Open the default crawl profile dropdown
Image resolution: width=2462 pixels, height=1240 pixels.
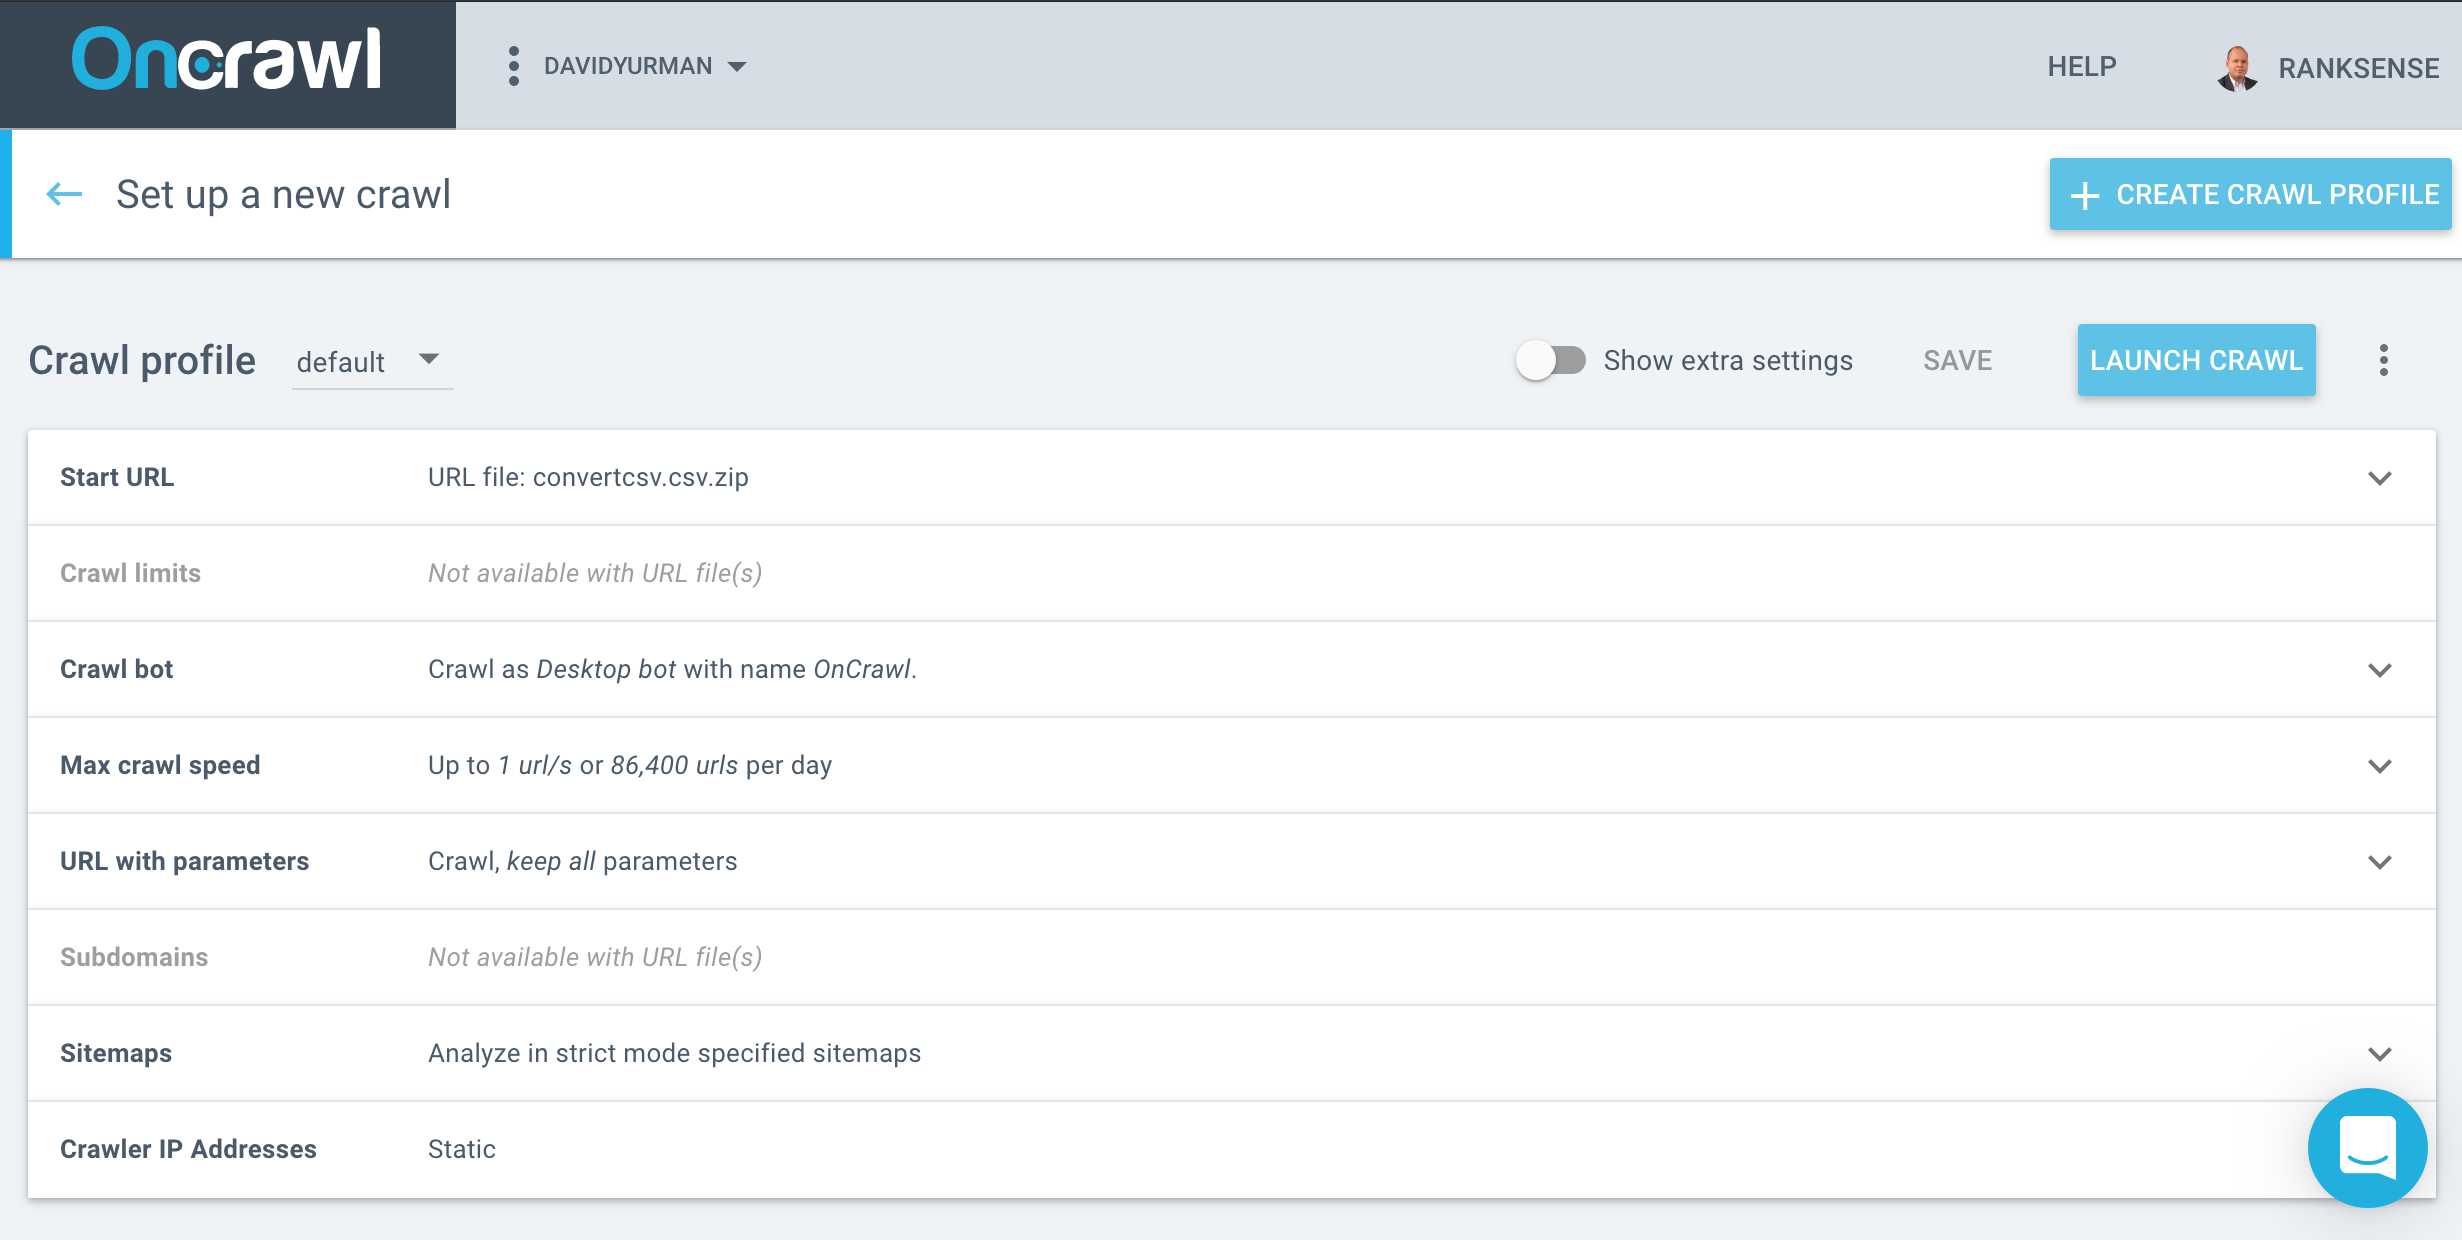[371, 361]
